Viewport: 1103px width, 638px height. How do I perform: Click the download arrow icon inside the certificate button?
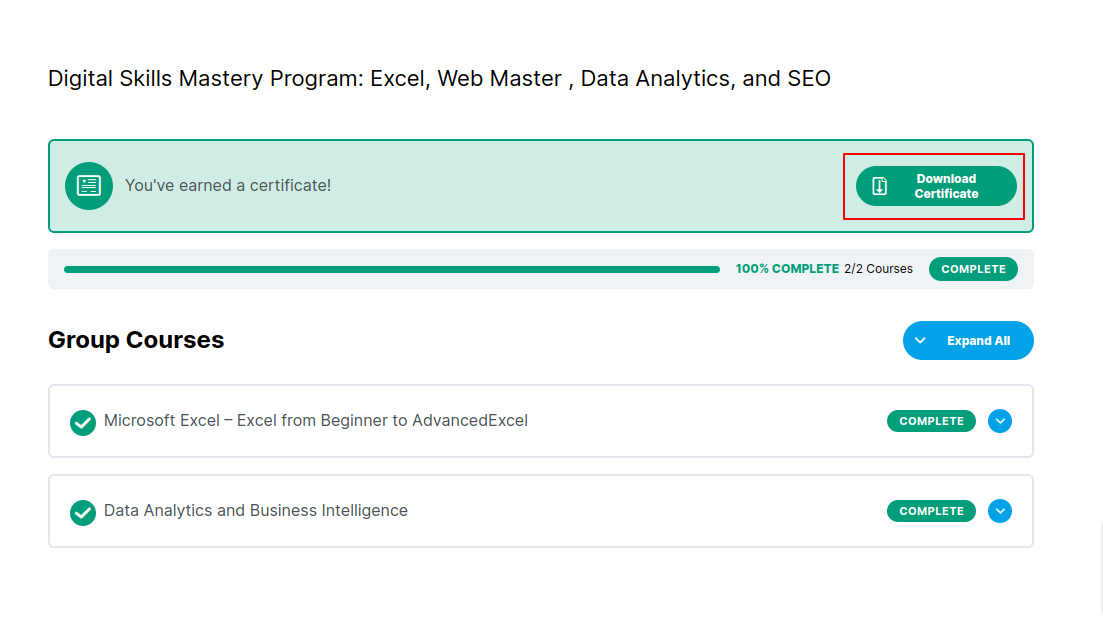coord(880,186)
